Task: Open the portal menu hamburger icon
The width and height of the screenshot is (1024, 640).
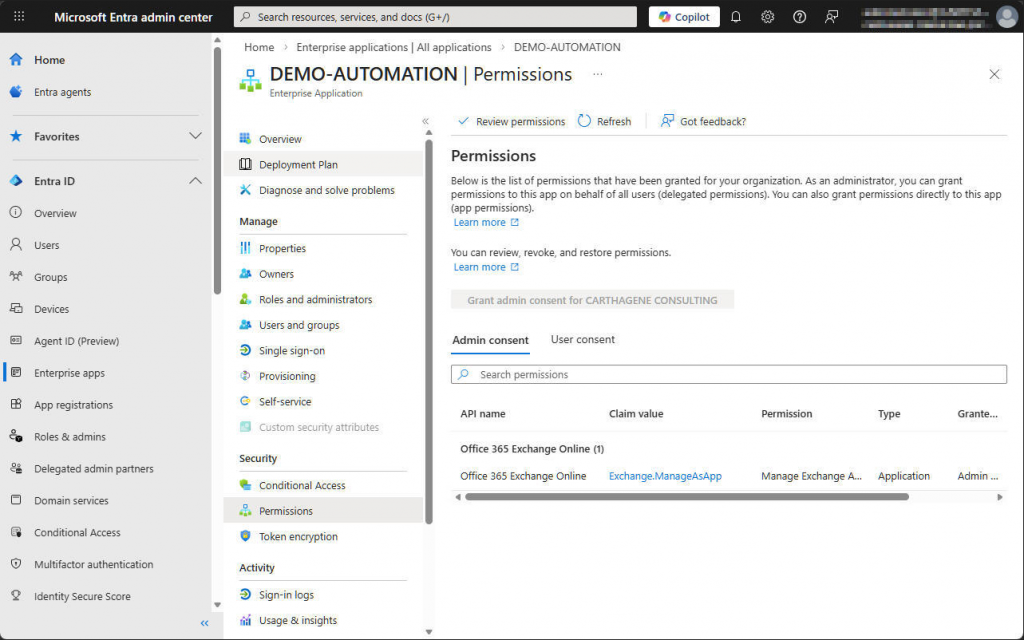Action: pos(18,16)
